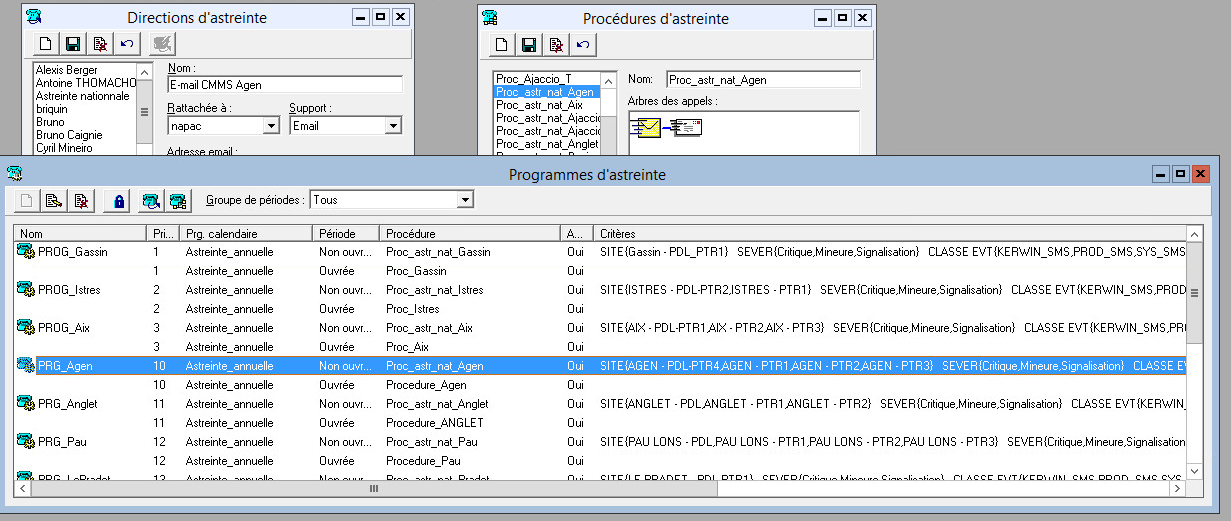Click the Nom field containing E-mail CMMS Agen
This screenshot has width=1231, height=521.
pyautogui.click(x=284, y=85)
